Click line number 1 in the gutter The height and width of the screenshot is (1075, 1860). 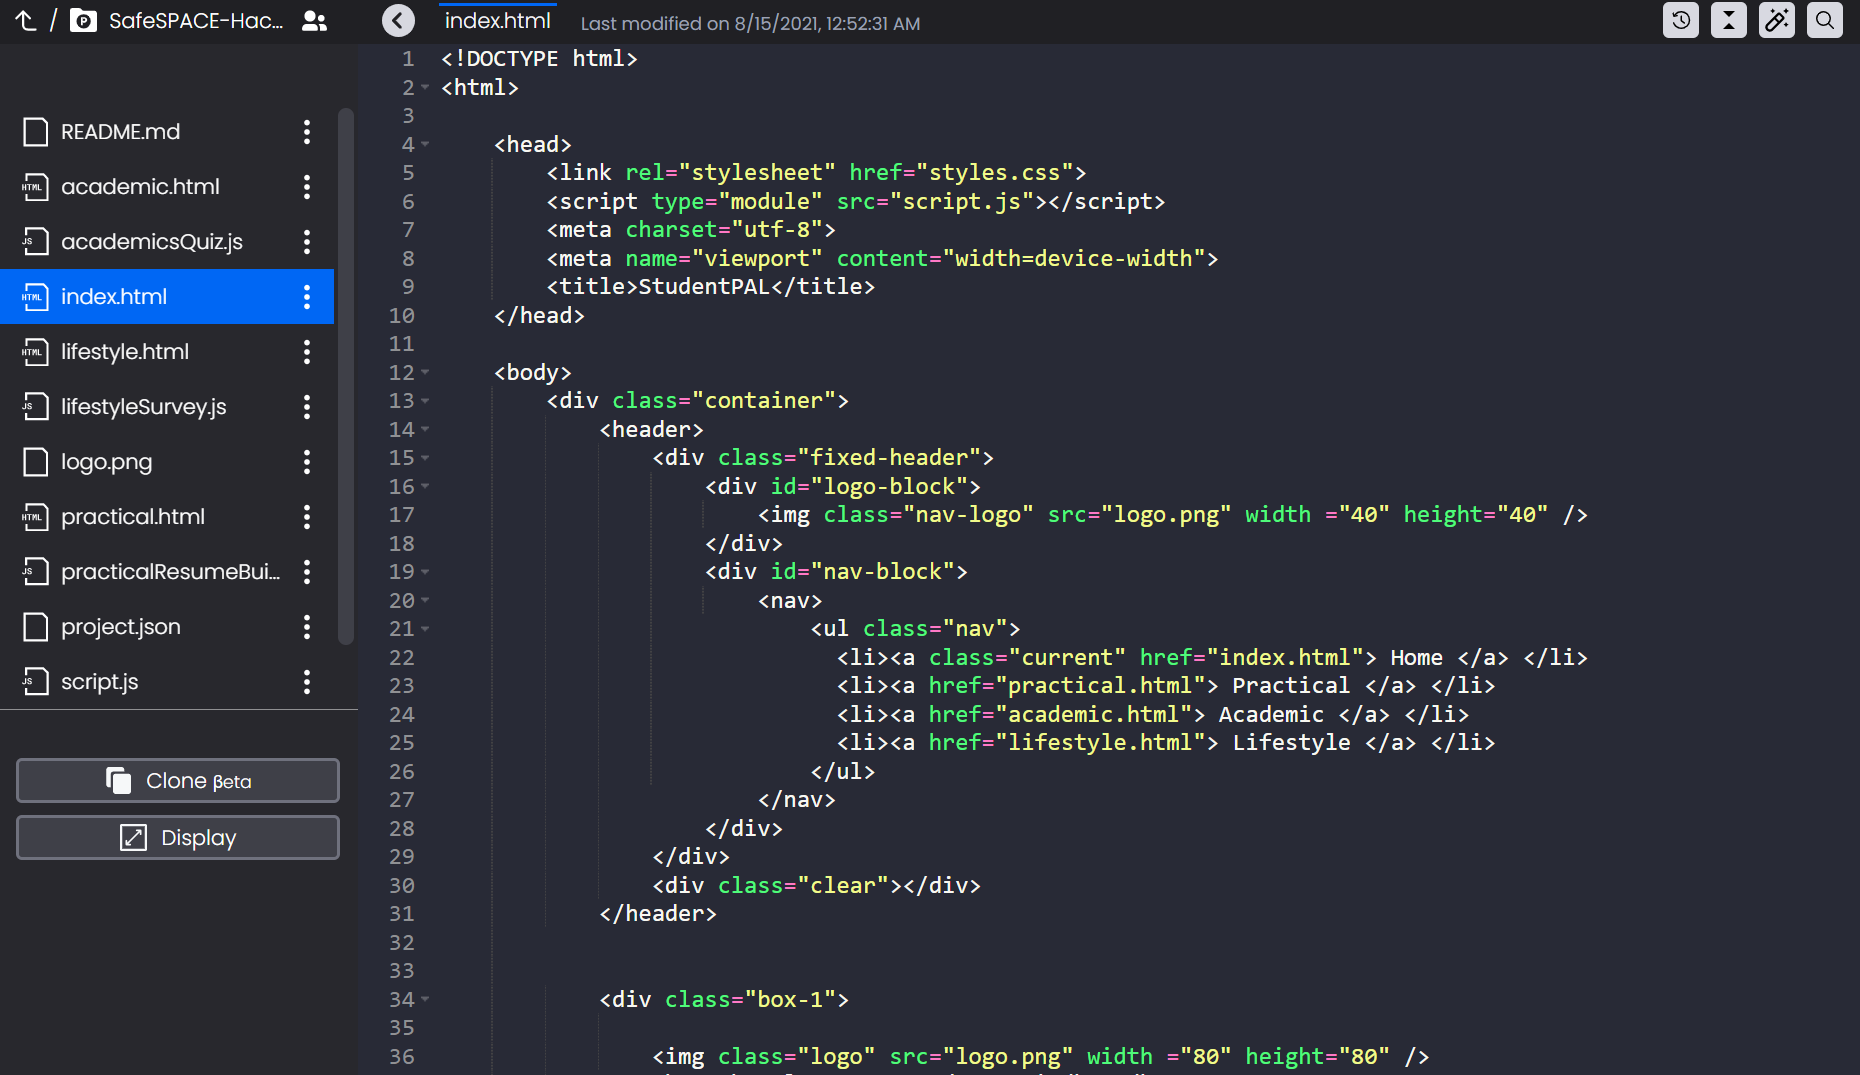(408, 59)
